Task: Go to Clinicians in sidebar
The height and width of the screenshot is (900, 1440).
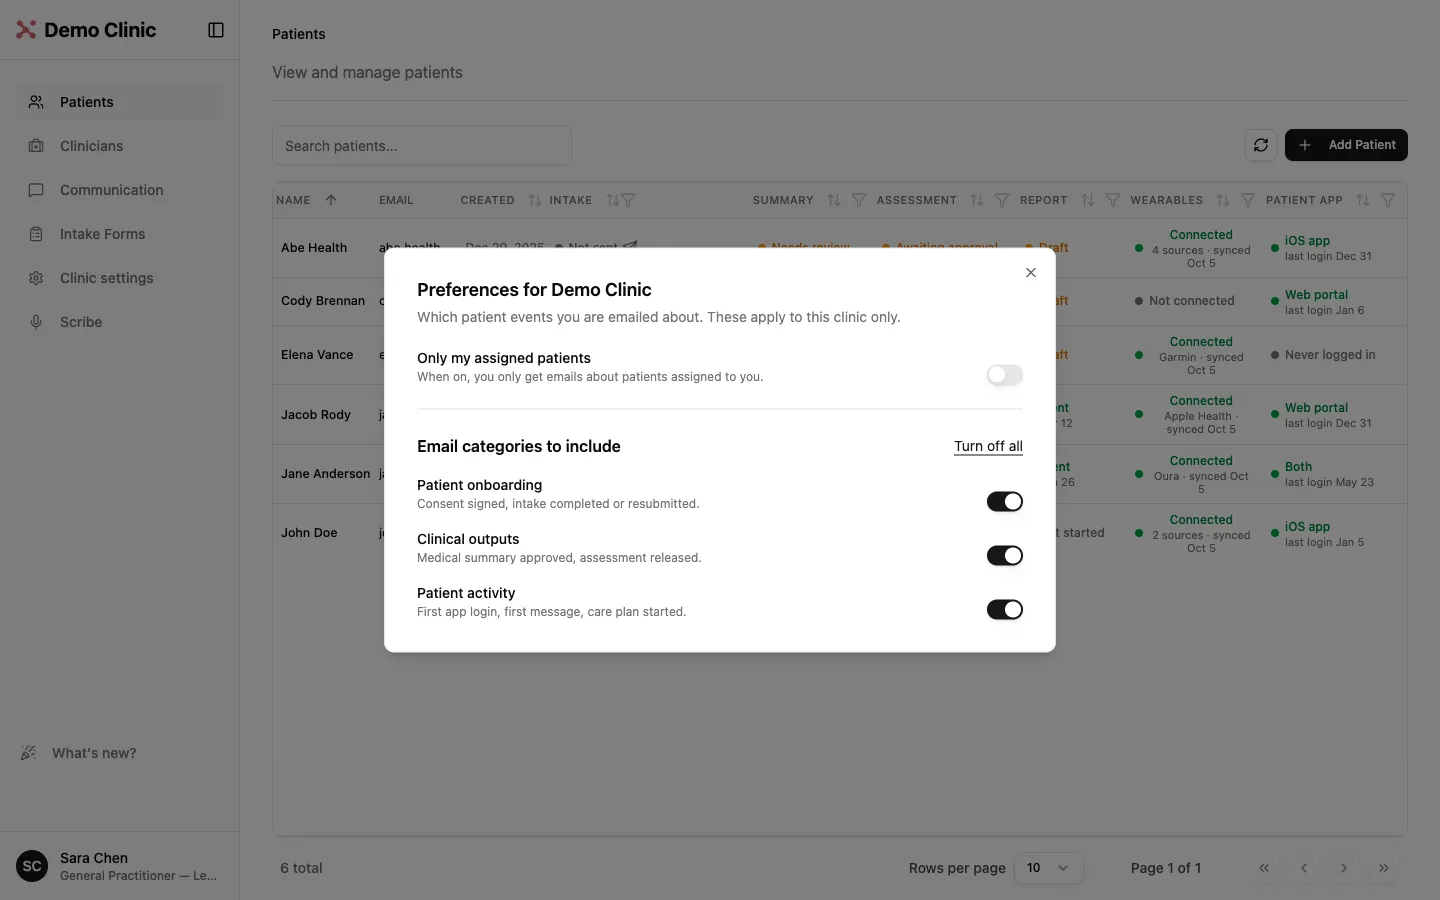Action: pyautogui.click(x=120, y=146)
